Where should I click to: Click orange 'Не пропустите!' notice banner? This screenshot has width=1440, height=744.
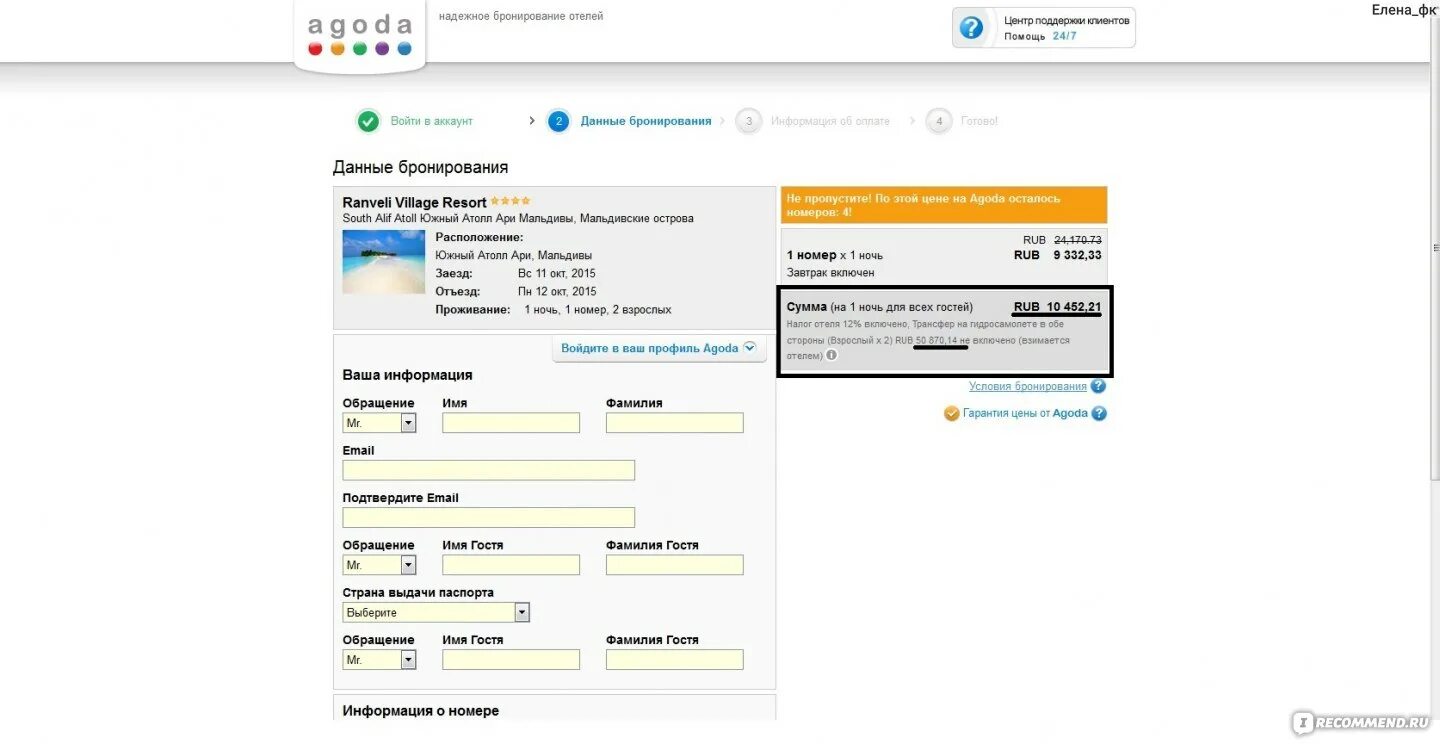[x=944, y=205]
